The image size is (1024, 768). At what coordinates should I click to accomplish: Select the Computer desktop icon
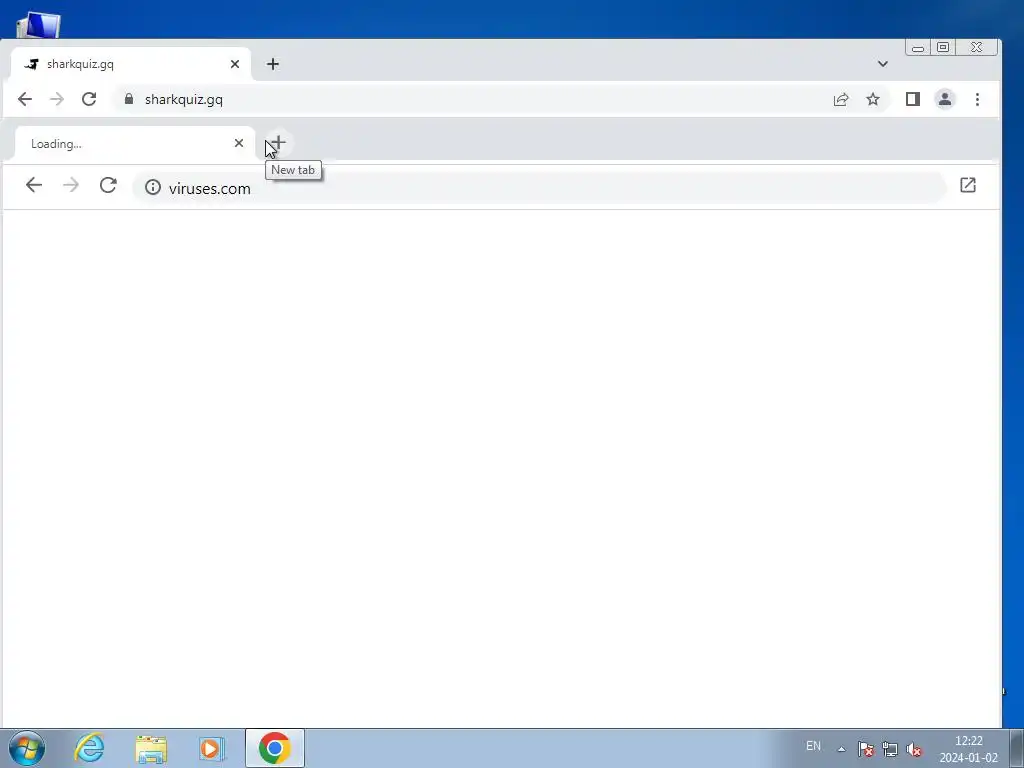pos(38,26)
